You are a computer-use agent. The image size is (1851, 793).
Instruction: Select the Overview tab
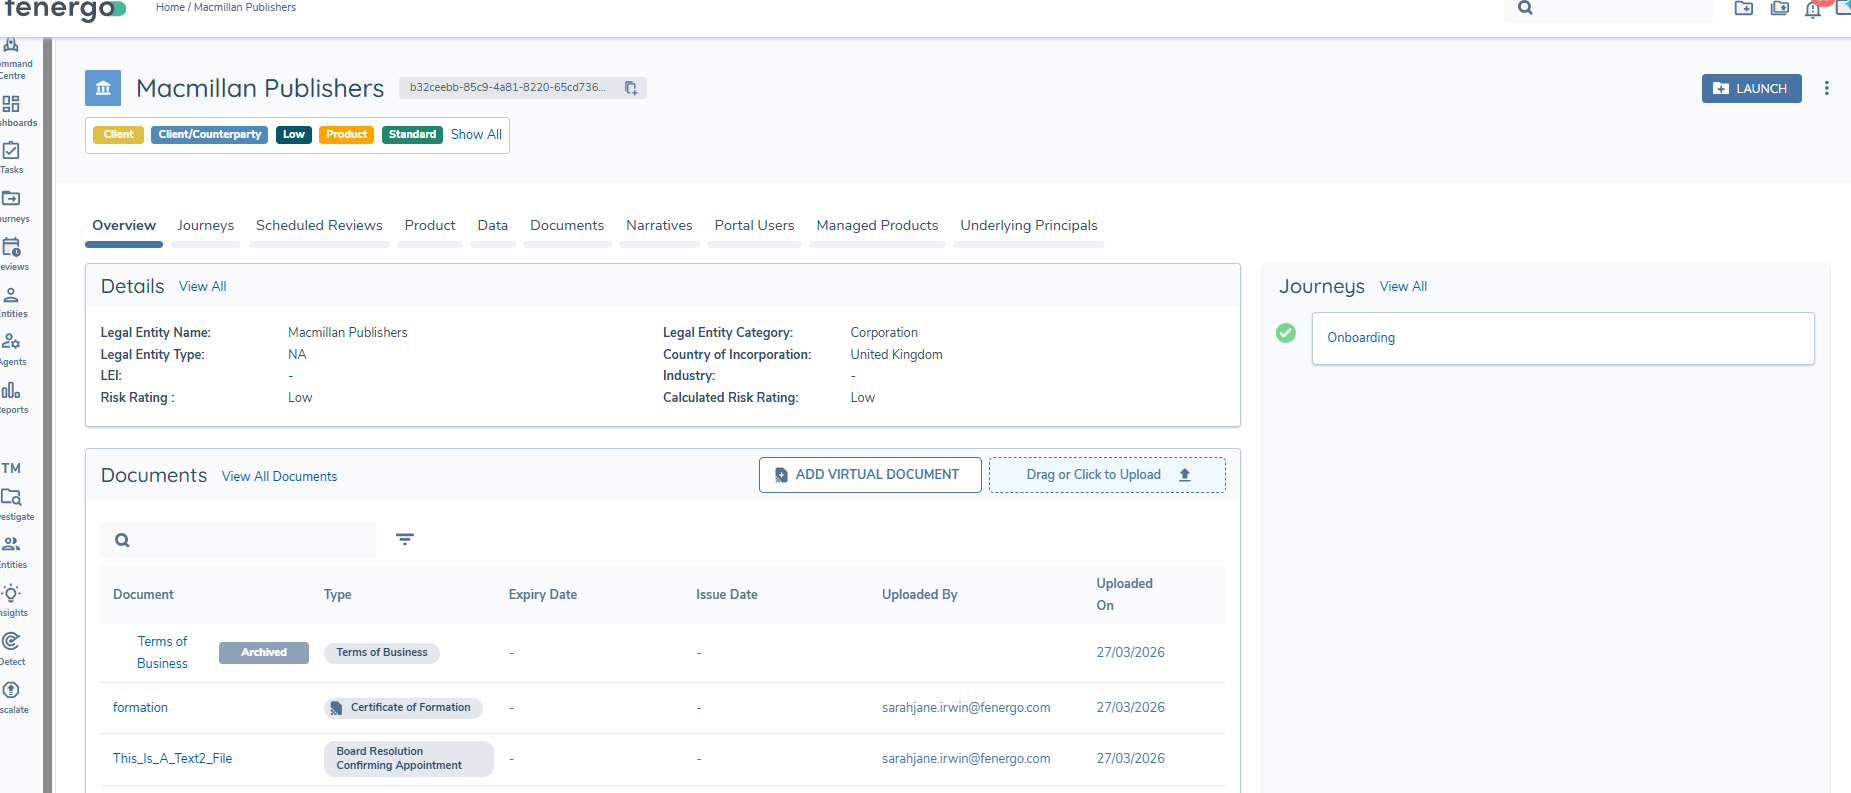click(x=124, y=225)
